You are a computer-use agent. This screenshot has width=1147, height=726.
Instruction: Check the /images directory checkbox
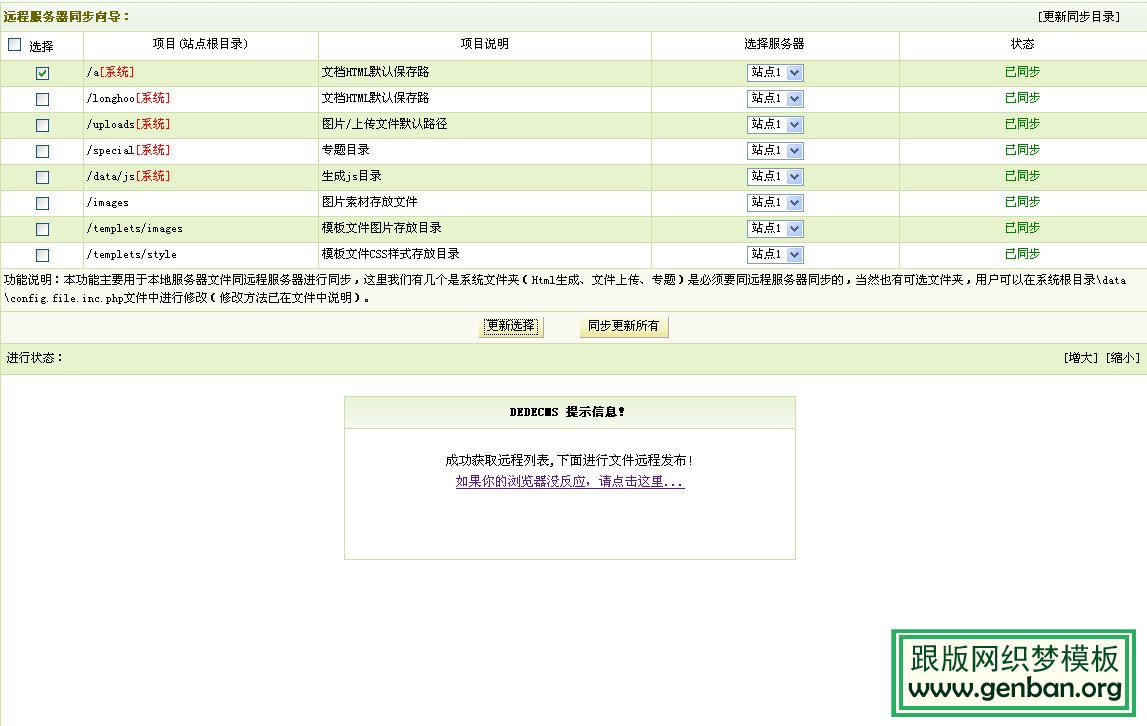(x=42, y=203)
